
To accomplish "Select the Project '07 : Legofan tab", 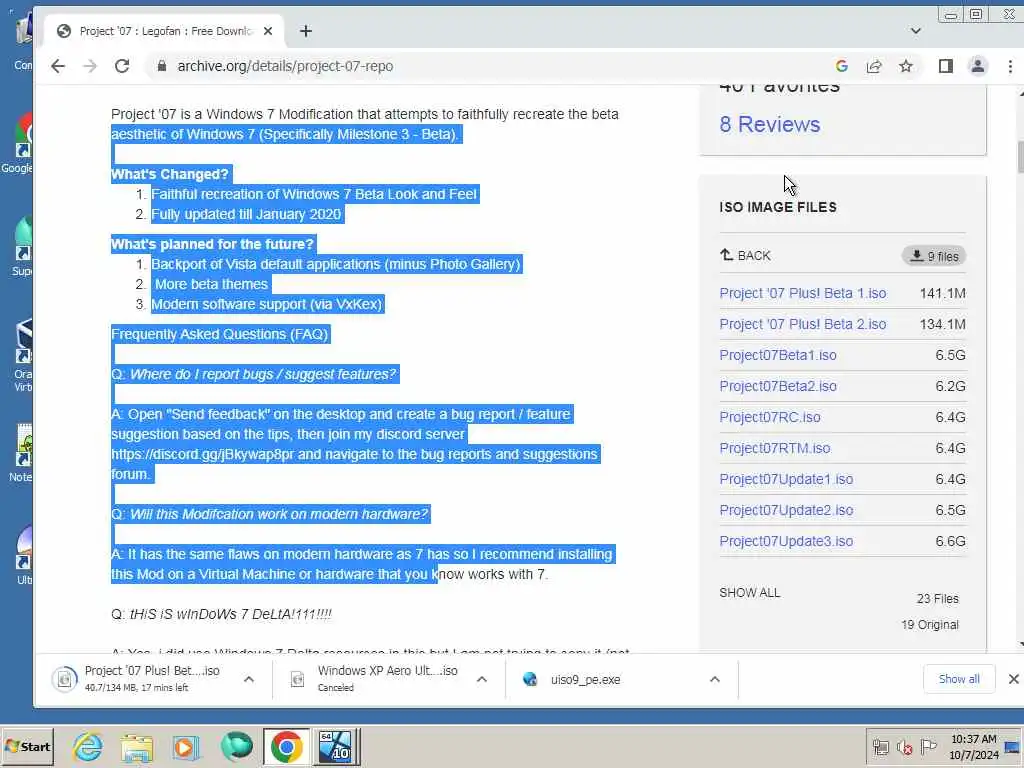I will point(163,31).
